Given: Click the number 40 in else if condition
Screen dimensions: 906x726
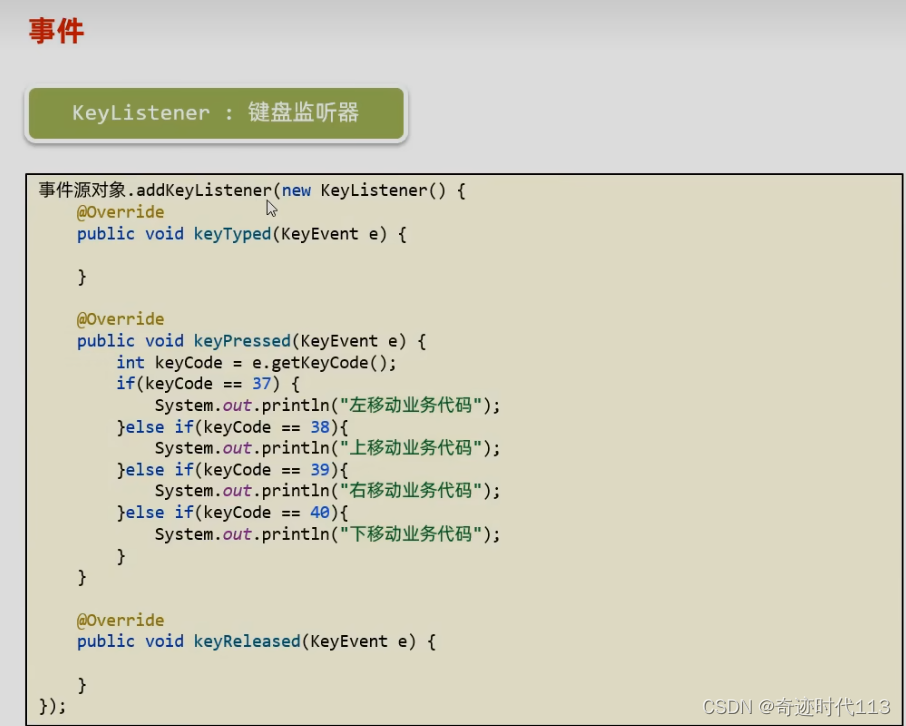Looking at the screenshot, I should point(320,512).
